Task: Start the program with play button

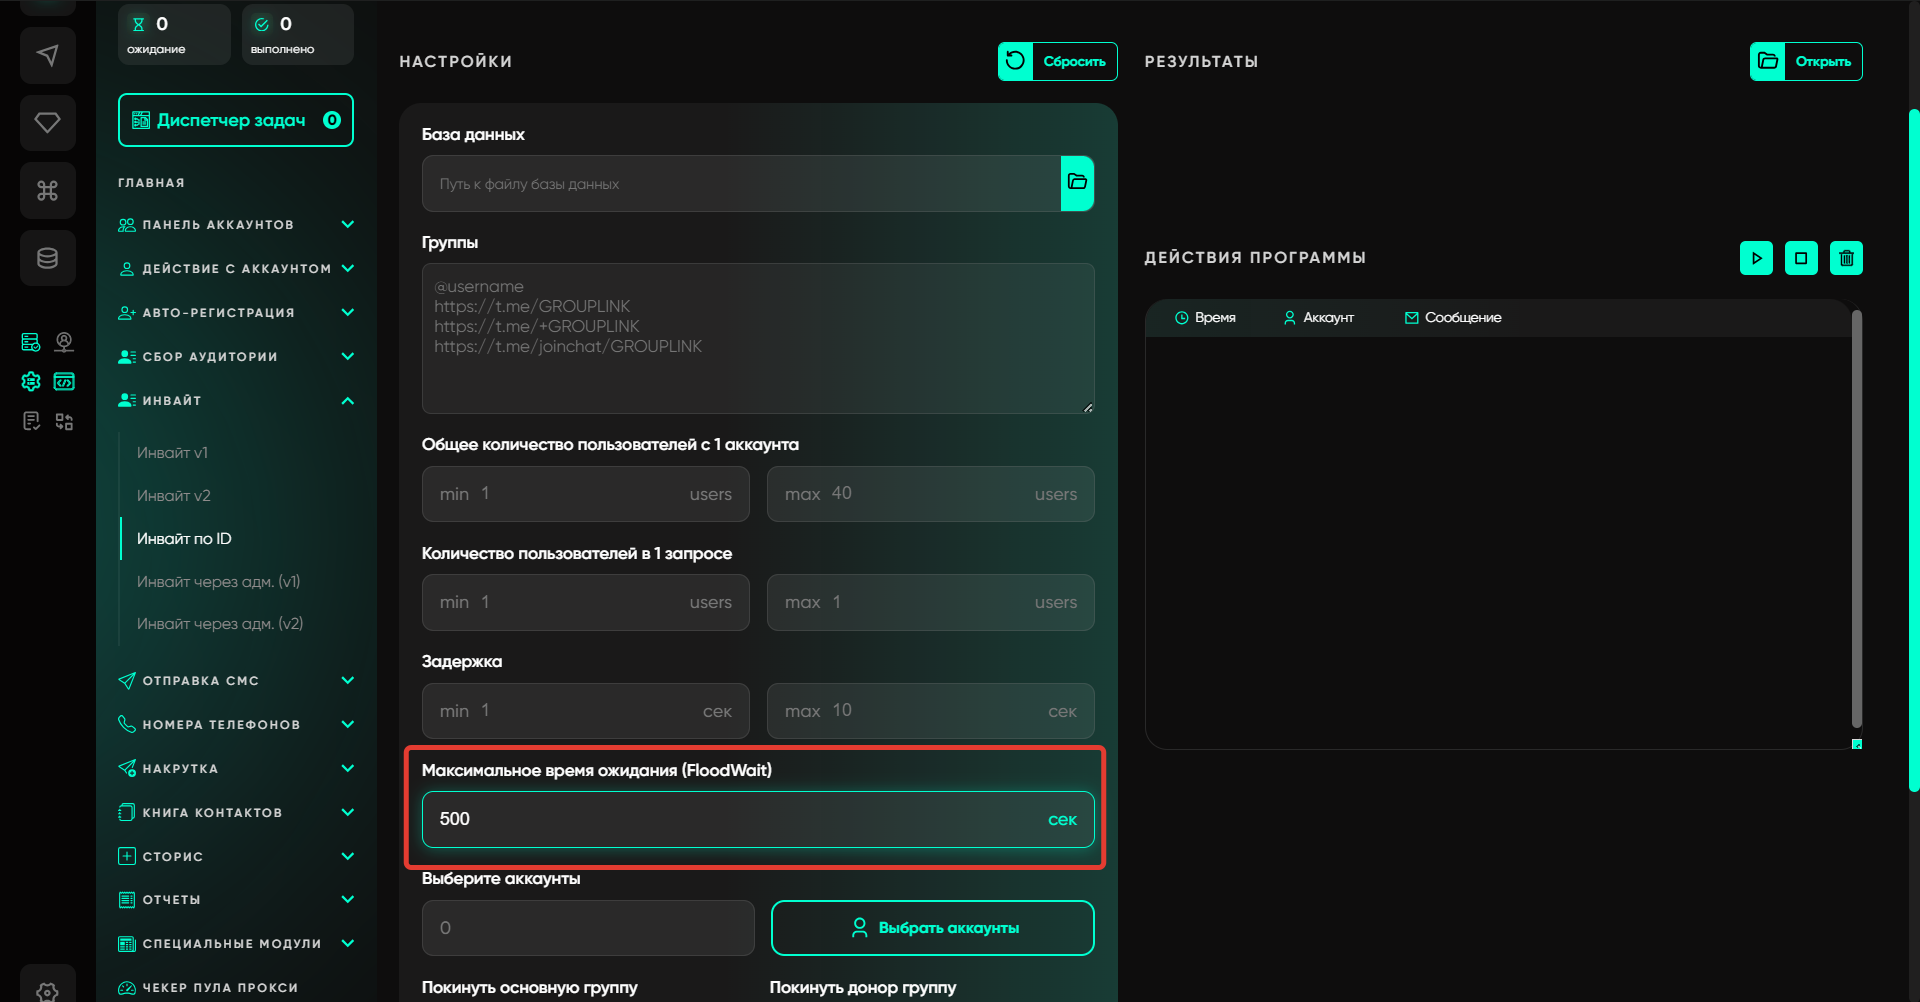Action: click(x=1756, y=258)
